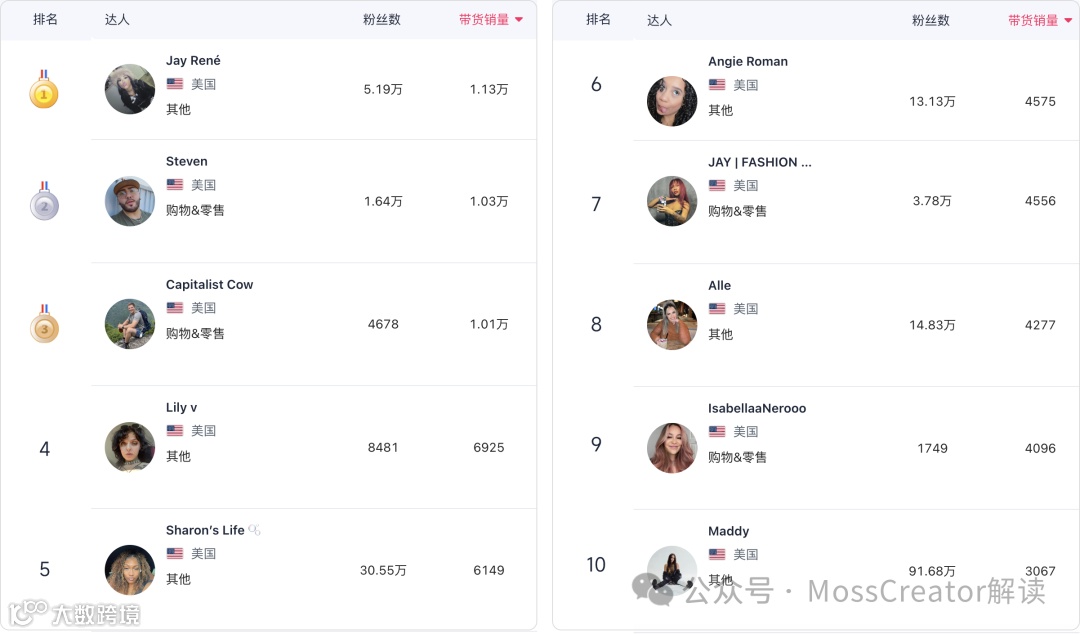Sort right table by 带货销量 arrow

(1068, 21)
